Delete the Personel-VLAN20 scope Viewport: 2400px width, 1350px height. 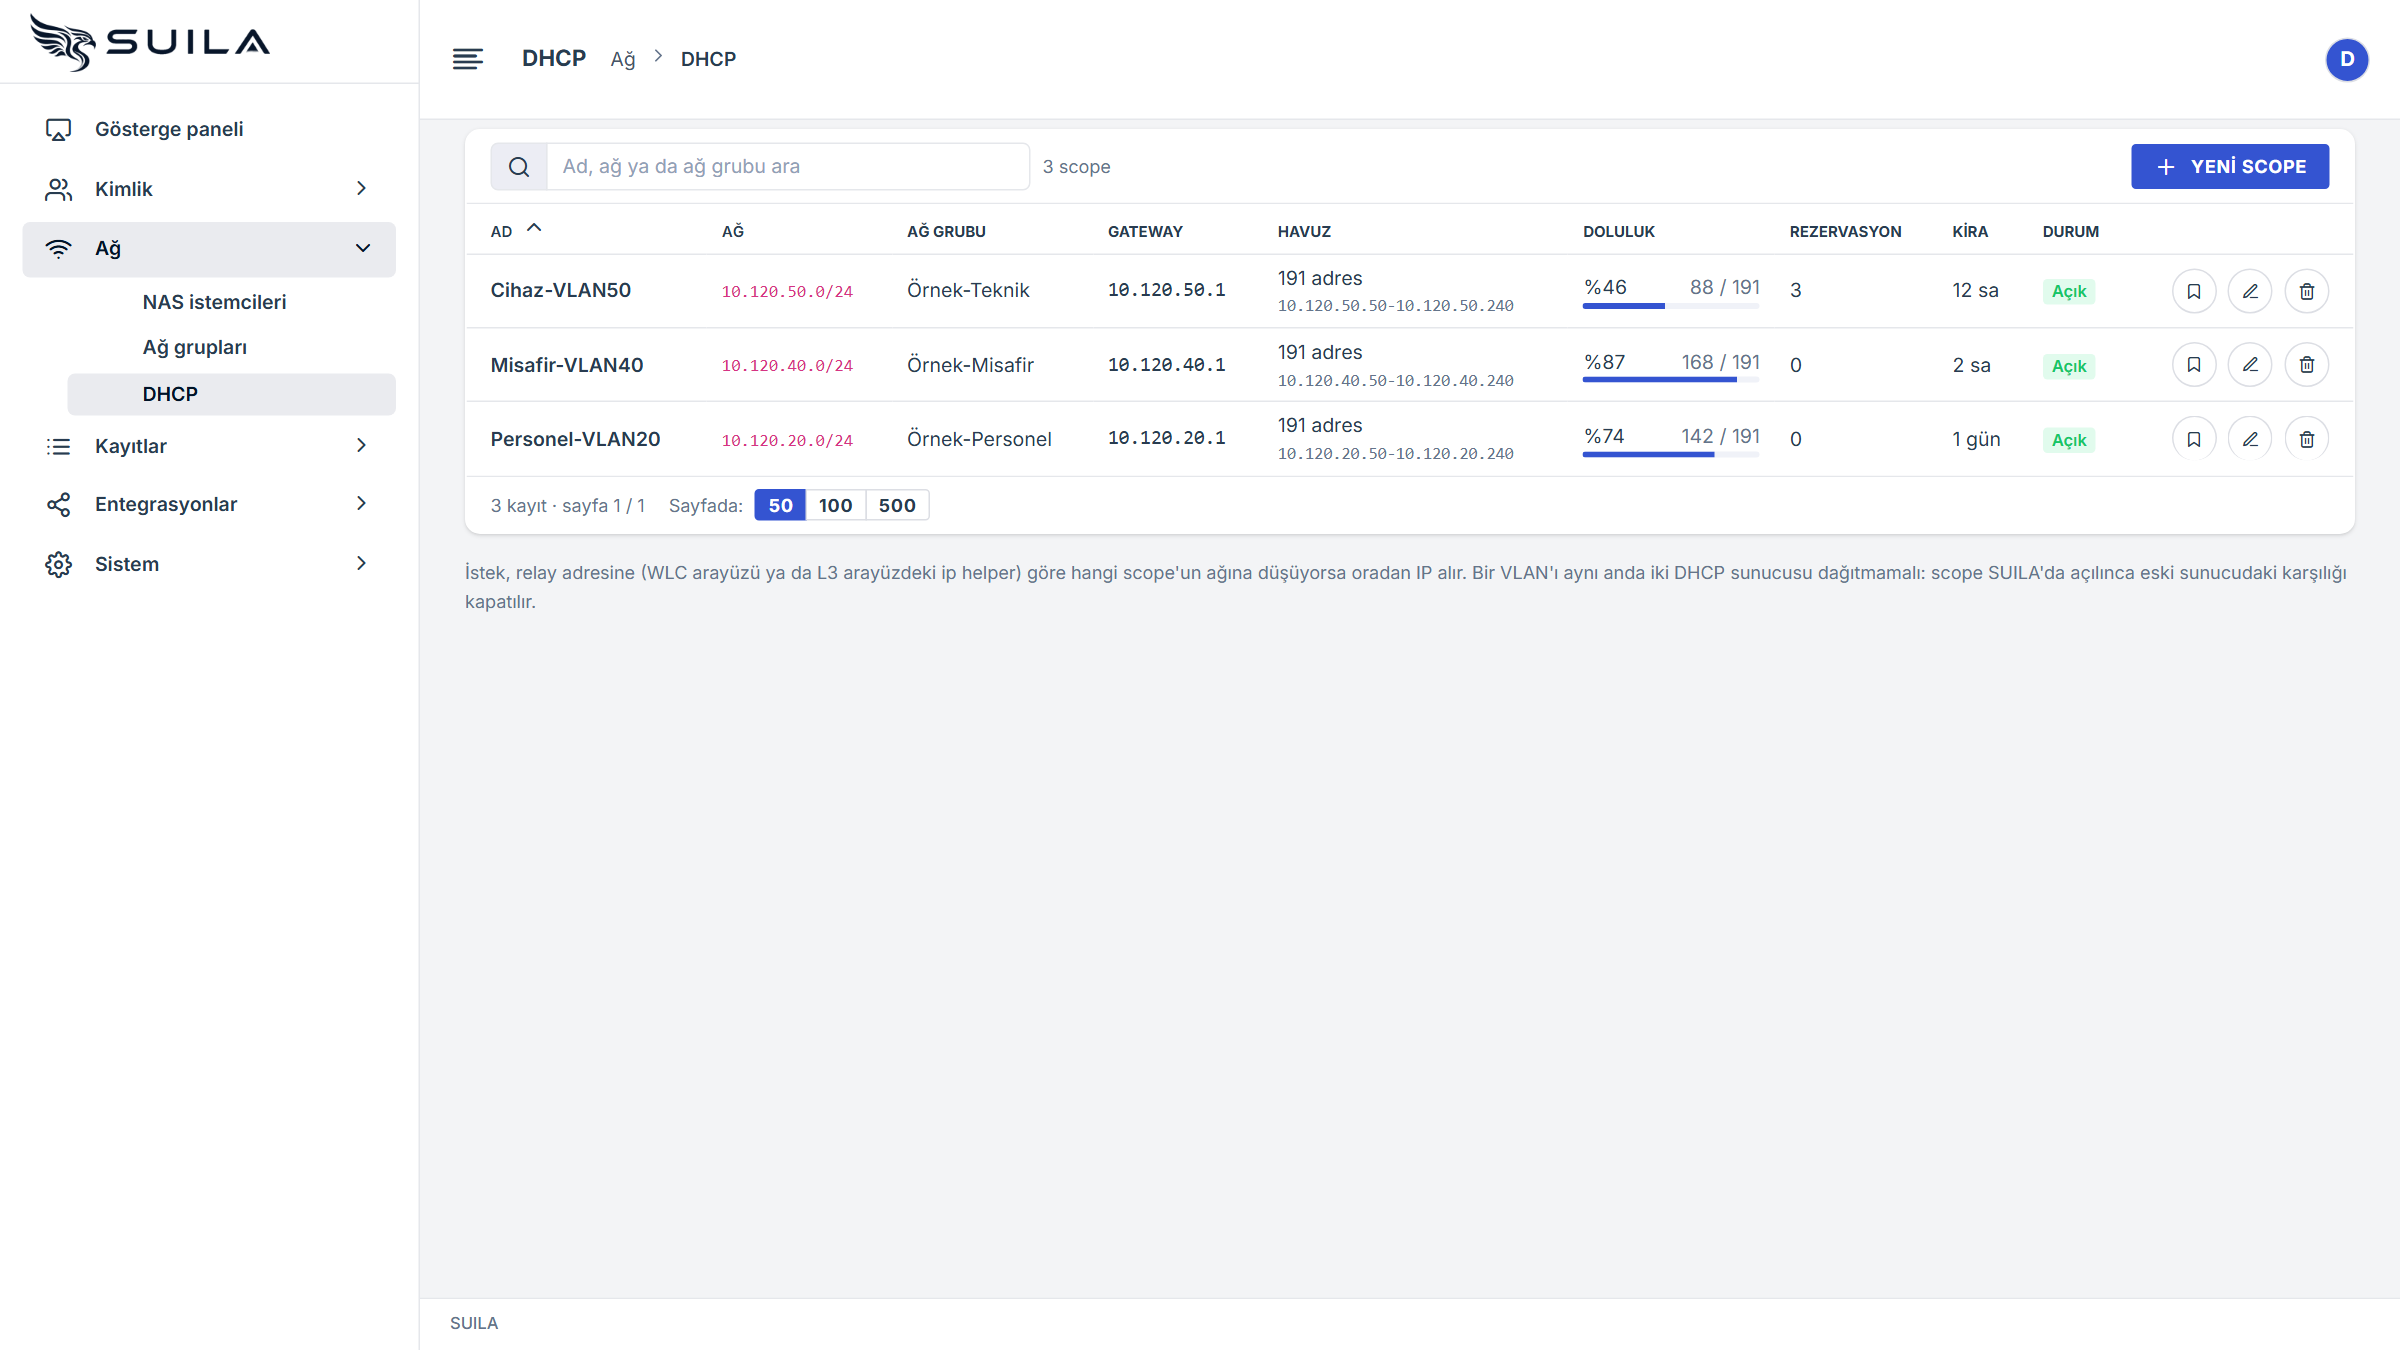coord(2307,439)
